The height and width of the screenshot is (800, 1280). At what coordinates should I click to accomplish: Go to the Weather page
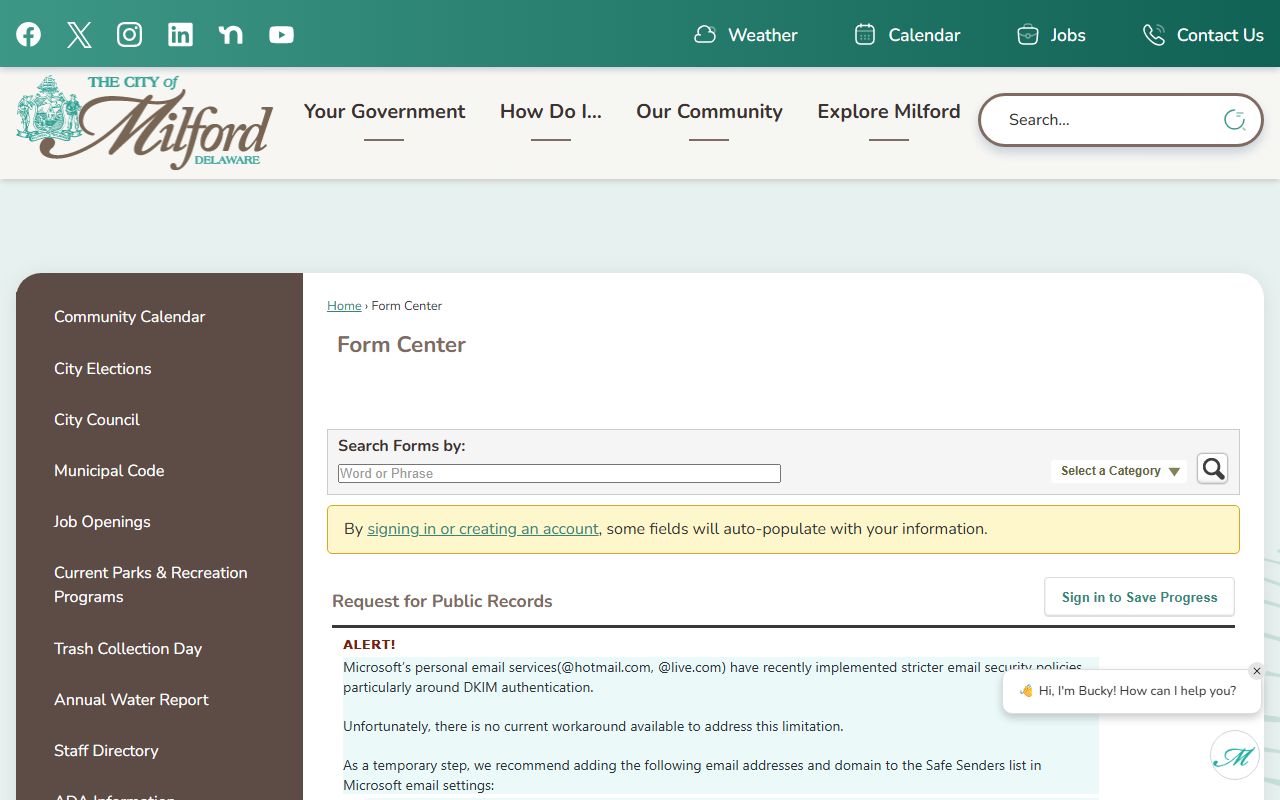click(746, 35)
